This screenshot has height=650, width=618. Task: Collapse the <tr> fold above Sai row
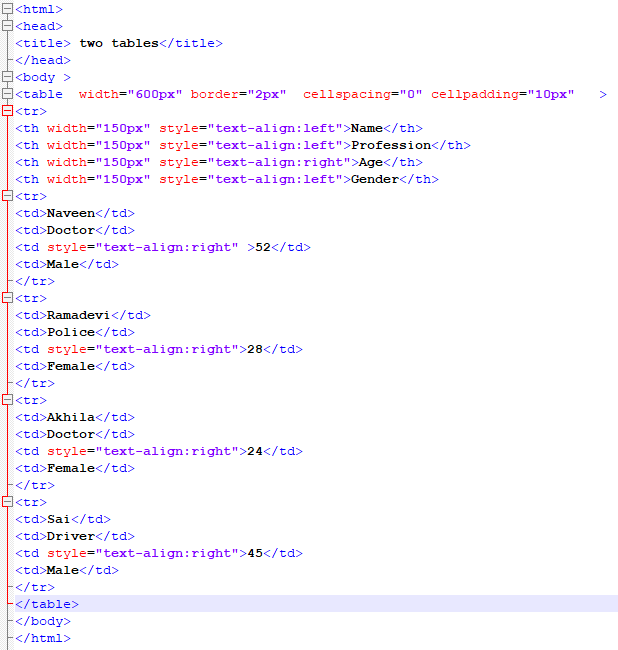click(7, 501)
